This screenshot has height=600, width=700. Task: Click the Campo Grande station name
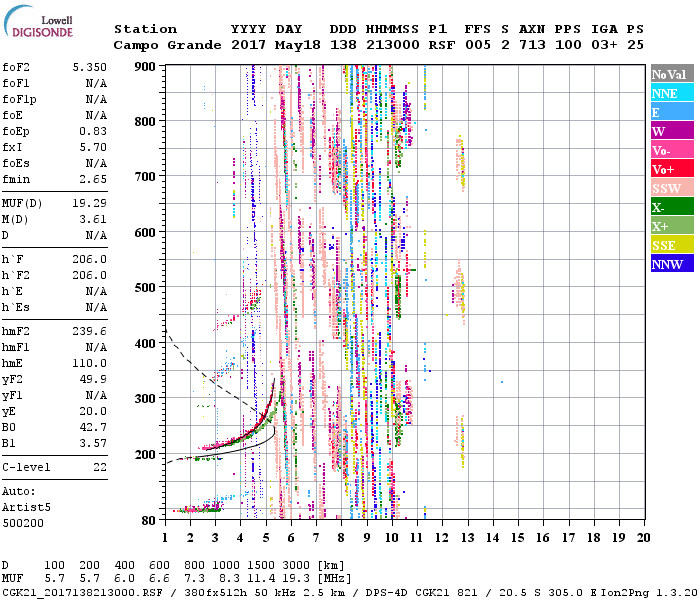pyautogui.click(x=167, y=45)
